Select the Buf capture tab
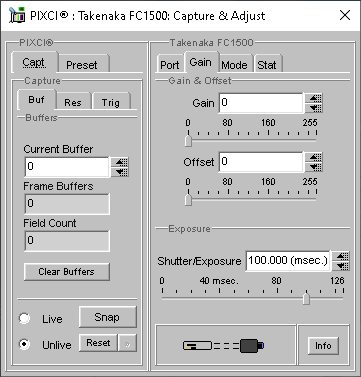 pyautogui.click(x=36, y=100)
